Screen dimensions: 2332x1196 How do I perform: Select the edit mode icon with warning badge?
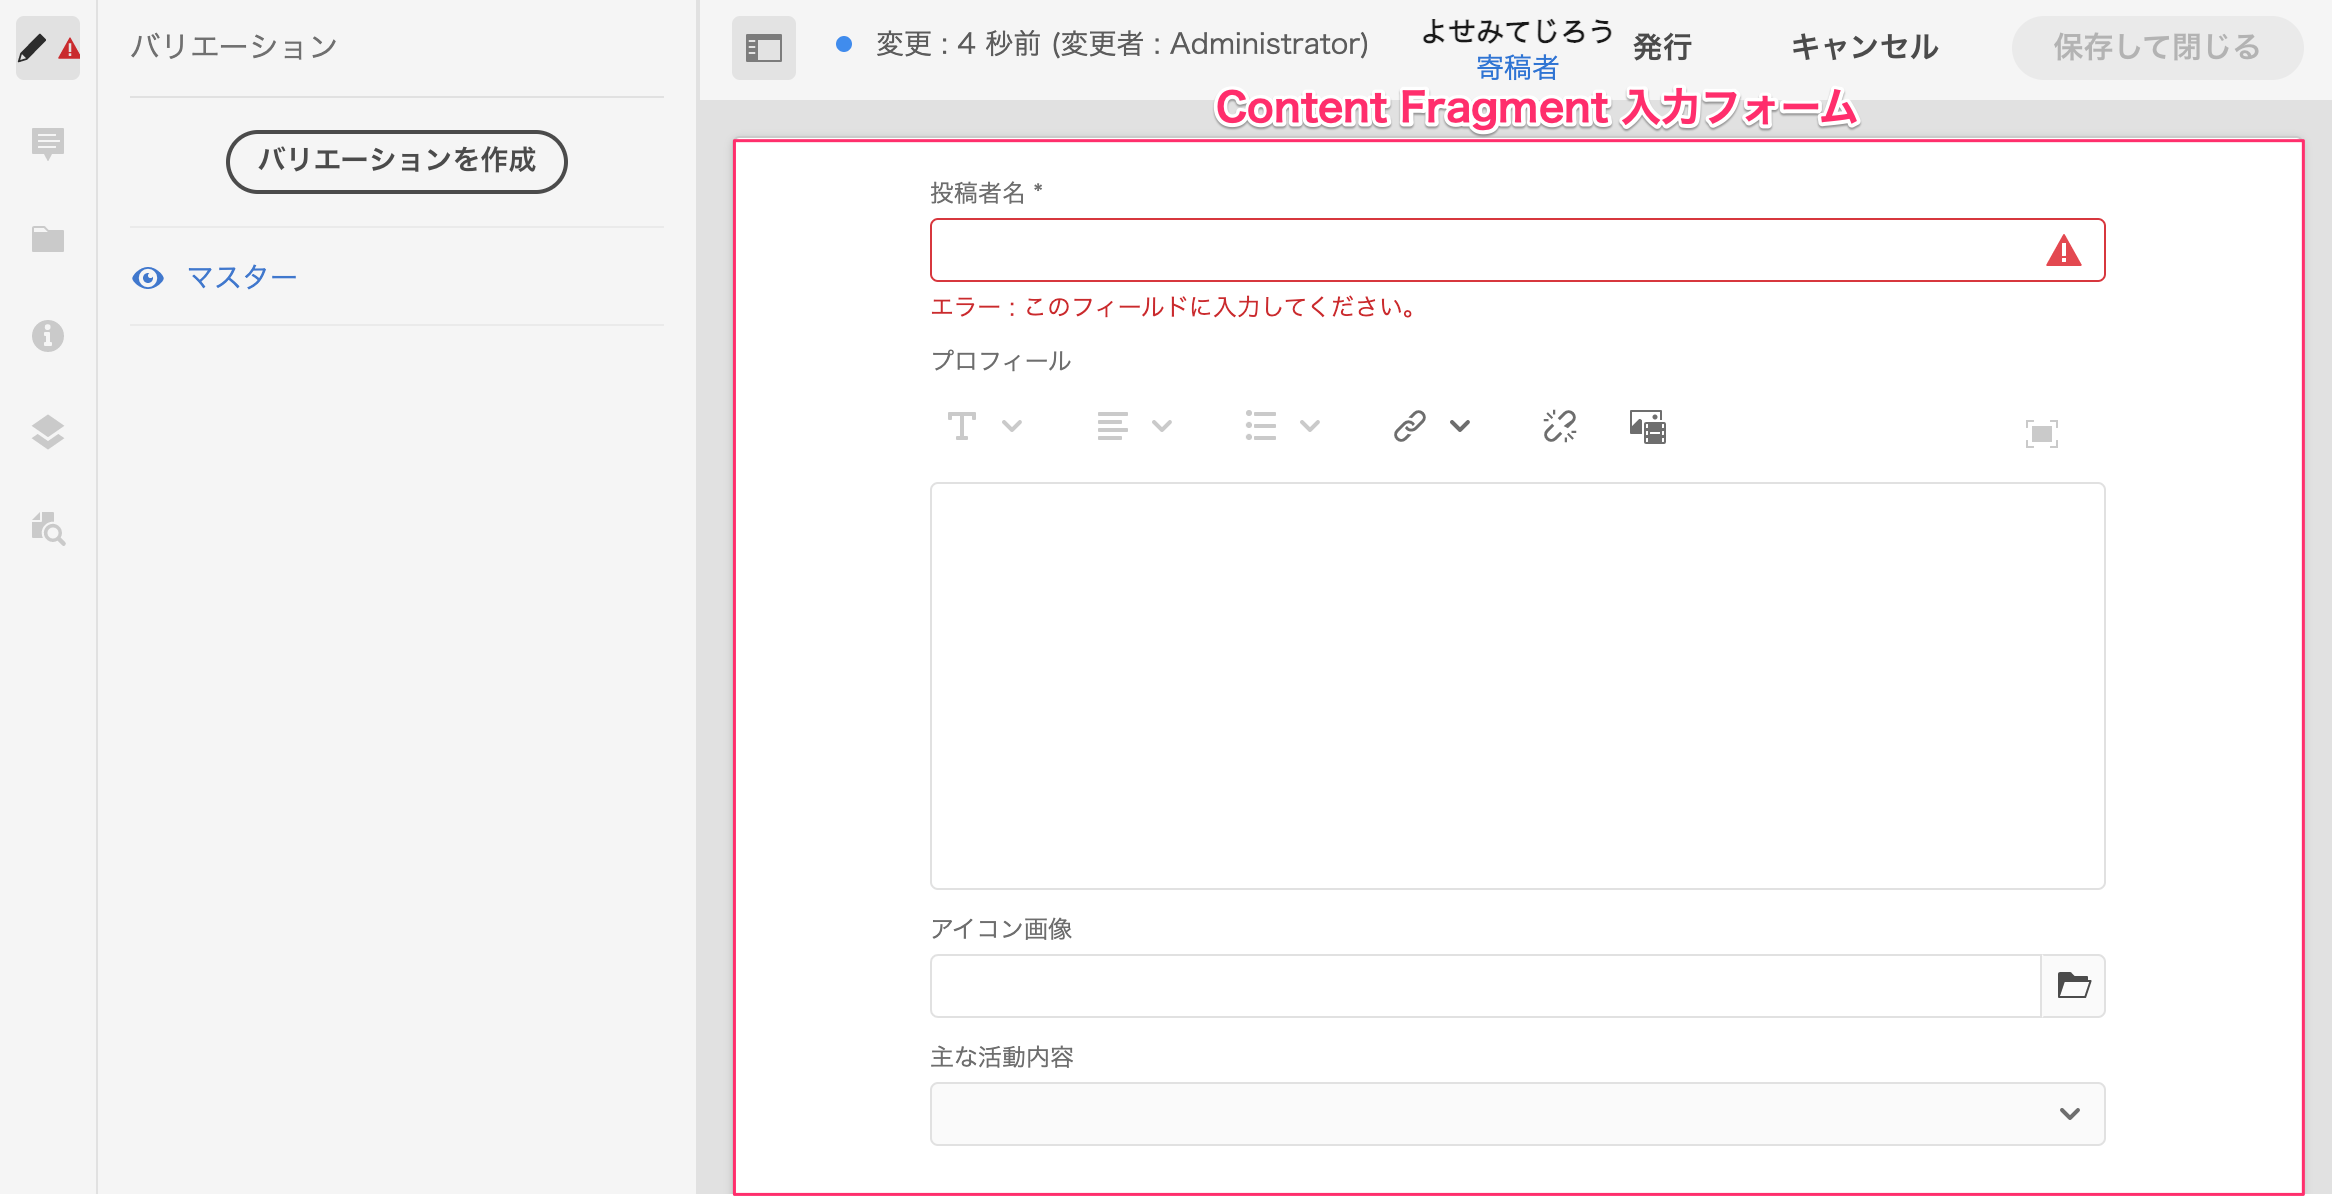[x=47, y=47]
